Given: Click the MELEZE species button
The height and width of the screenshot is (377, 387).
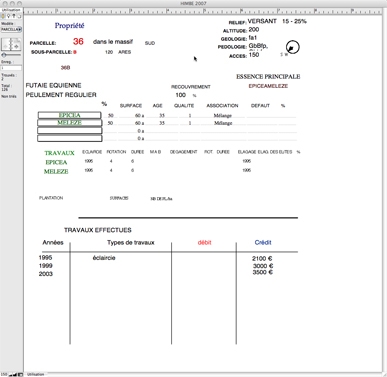Looking at the screenshot, I should (x=69, y=123).
